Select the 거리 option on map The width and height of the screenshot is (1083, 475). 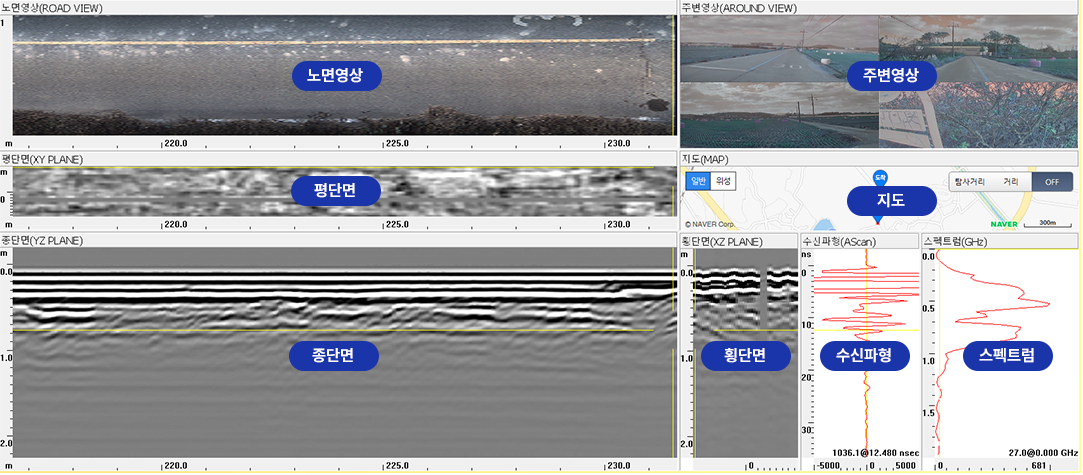coord(1010,182)
